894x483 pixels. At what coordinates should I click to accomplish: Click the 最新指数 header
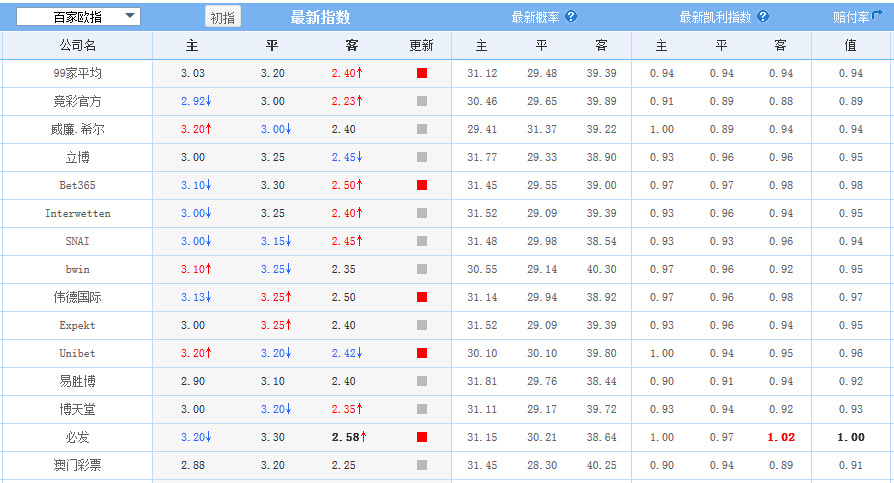click(x=320, y=17)
